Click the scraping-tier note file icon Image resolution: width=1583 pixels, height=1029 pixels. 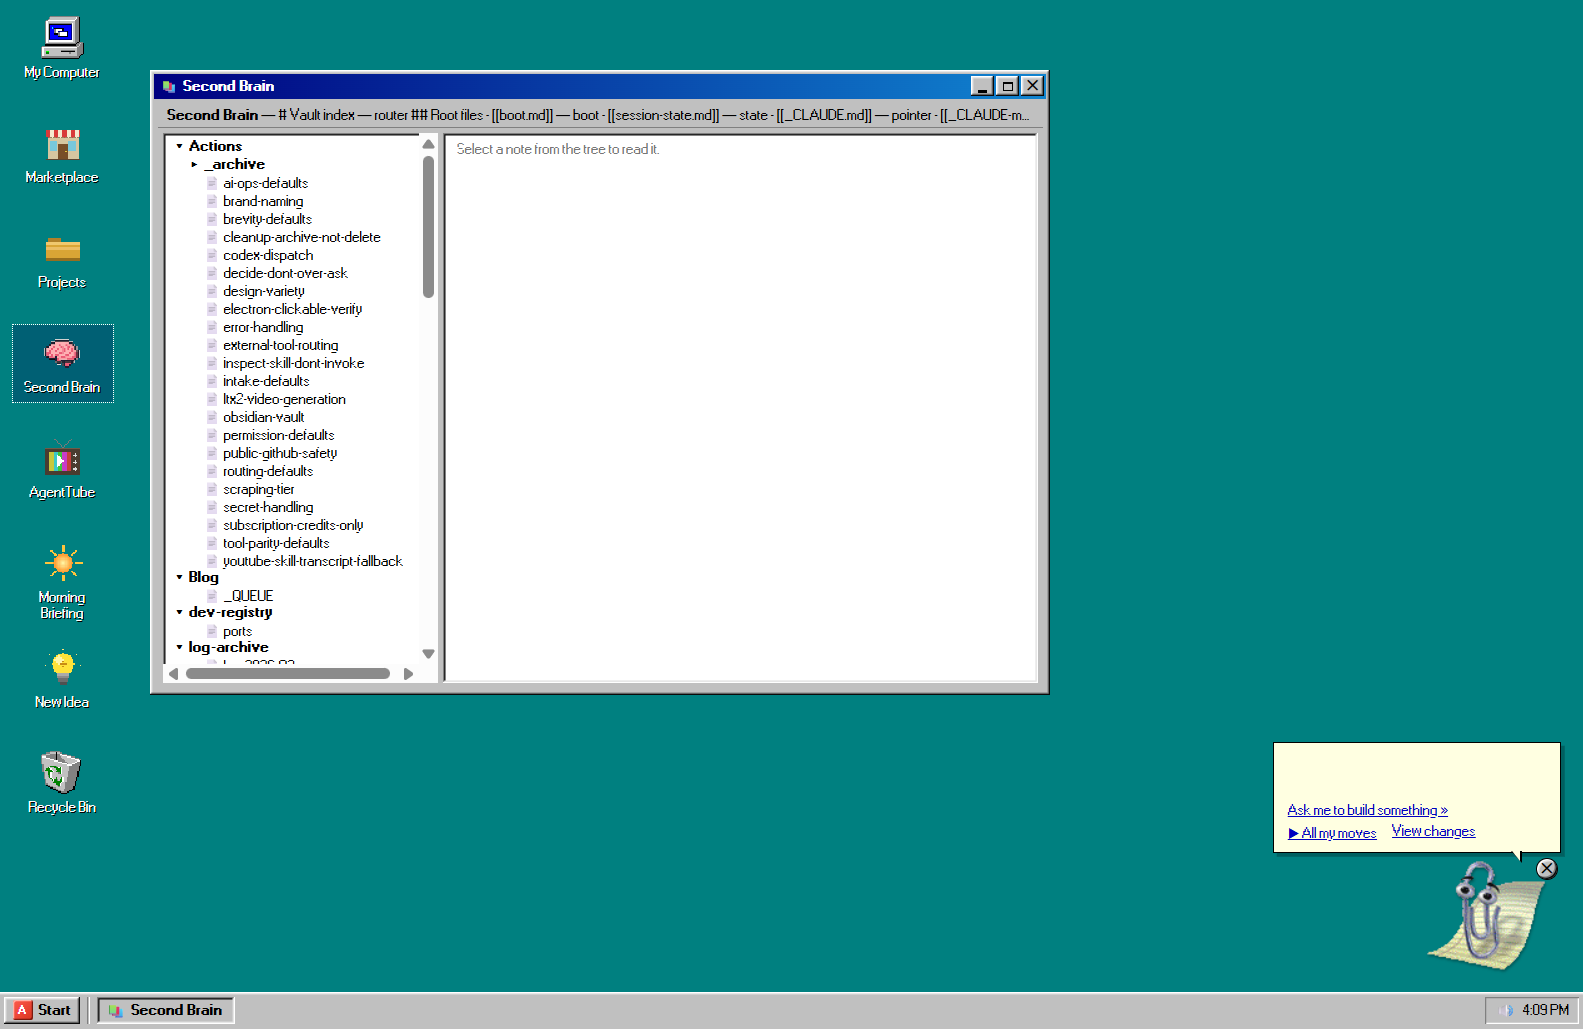pos(212,489)
